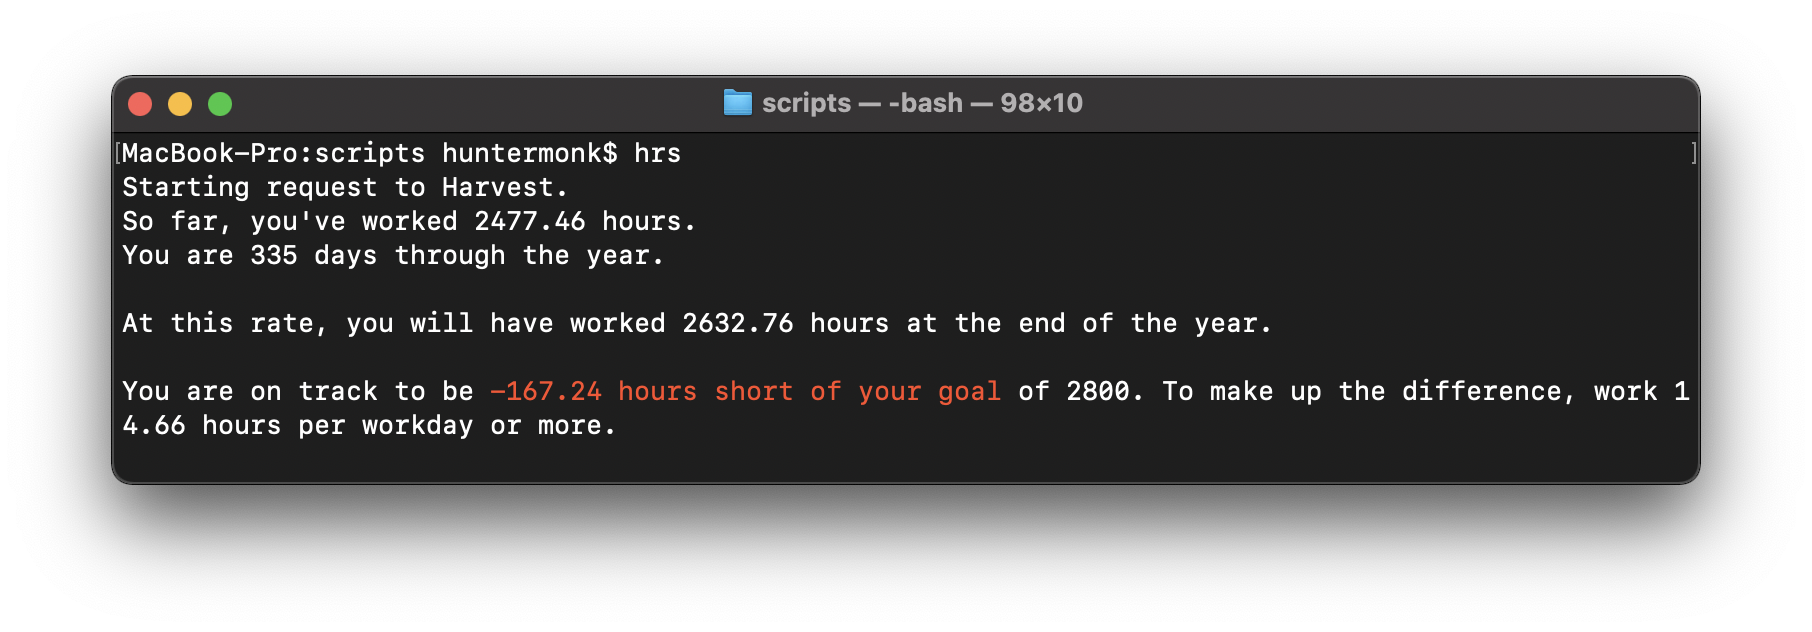Click the '2632.76' projected hours value

(737, 323)
